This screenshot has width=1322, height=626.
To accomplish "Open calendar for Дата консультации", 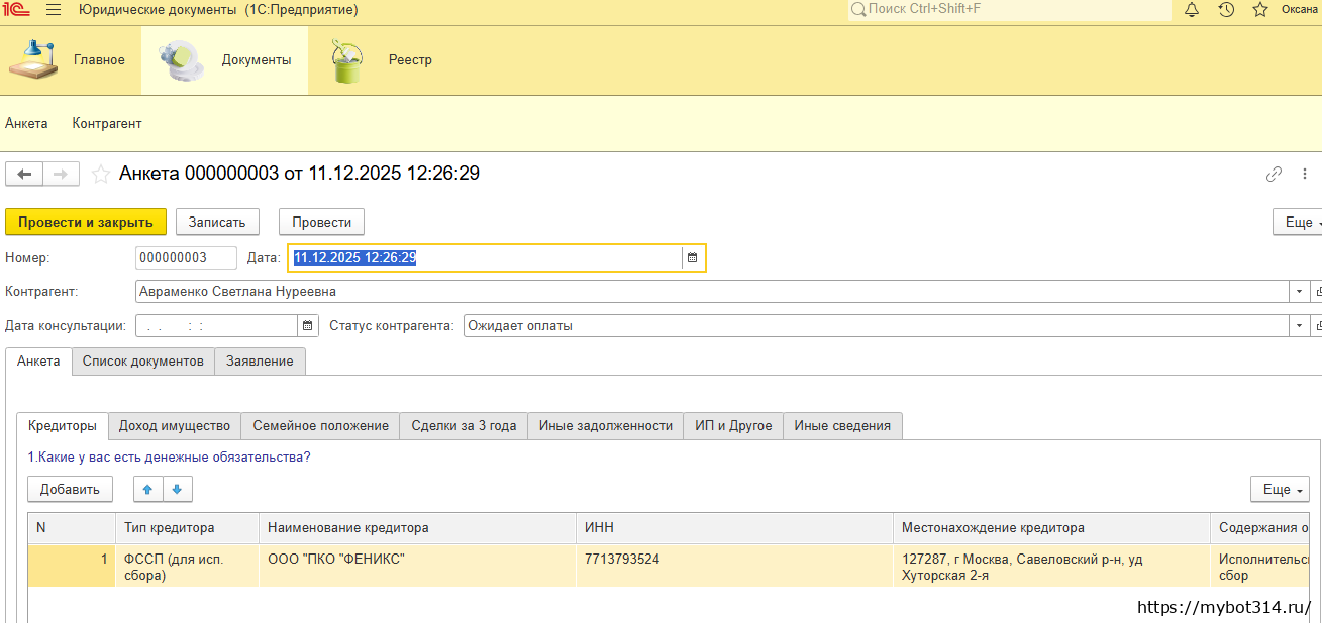I will click(x=308, y=326).
